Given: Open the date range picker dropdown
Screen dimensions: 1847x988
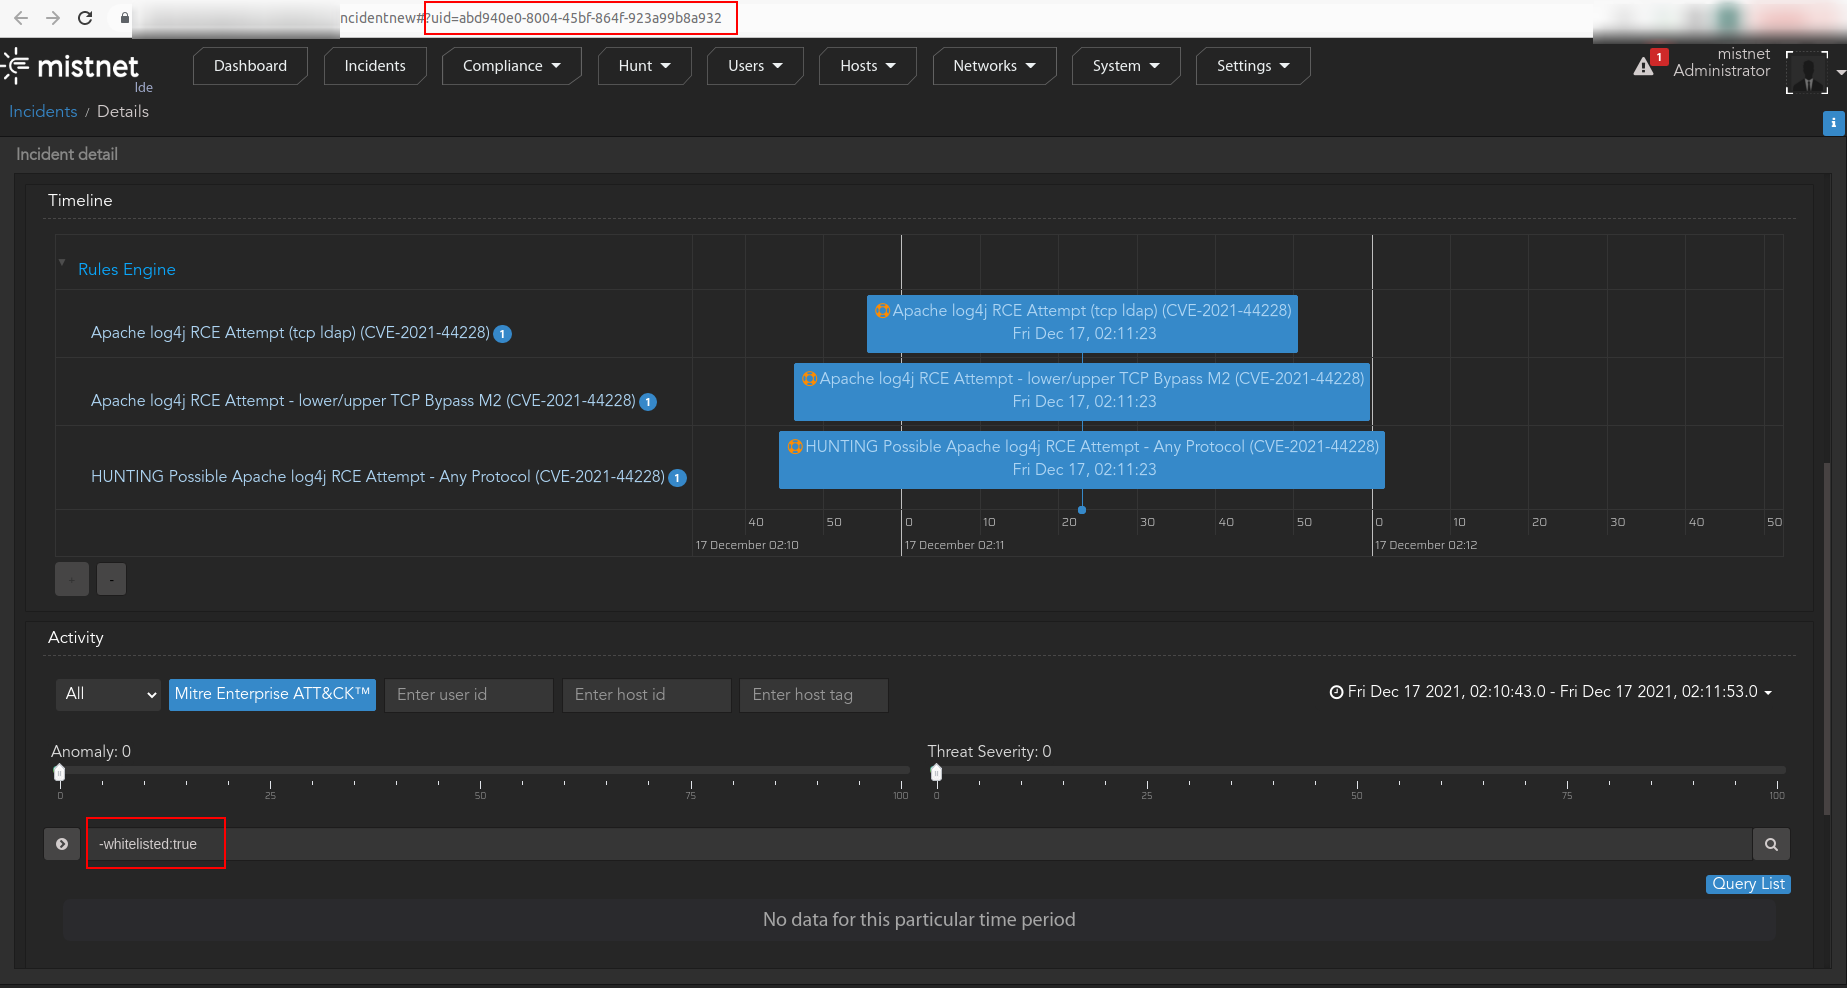Looking at the screenshot, I should point(1550,692).
